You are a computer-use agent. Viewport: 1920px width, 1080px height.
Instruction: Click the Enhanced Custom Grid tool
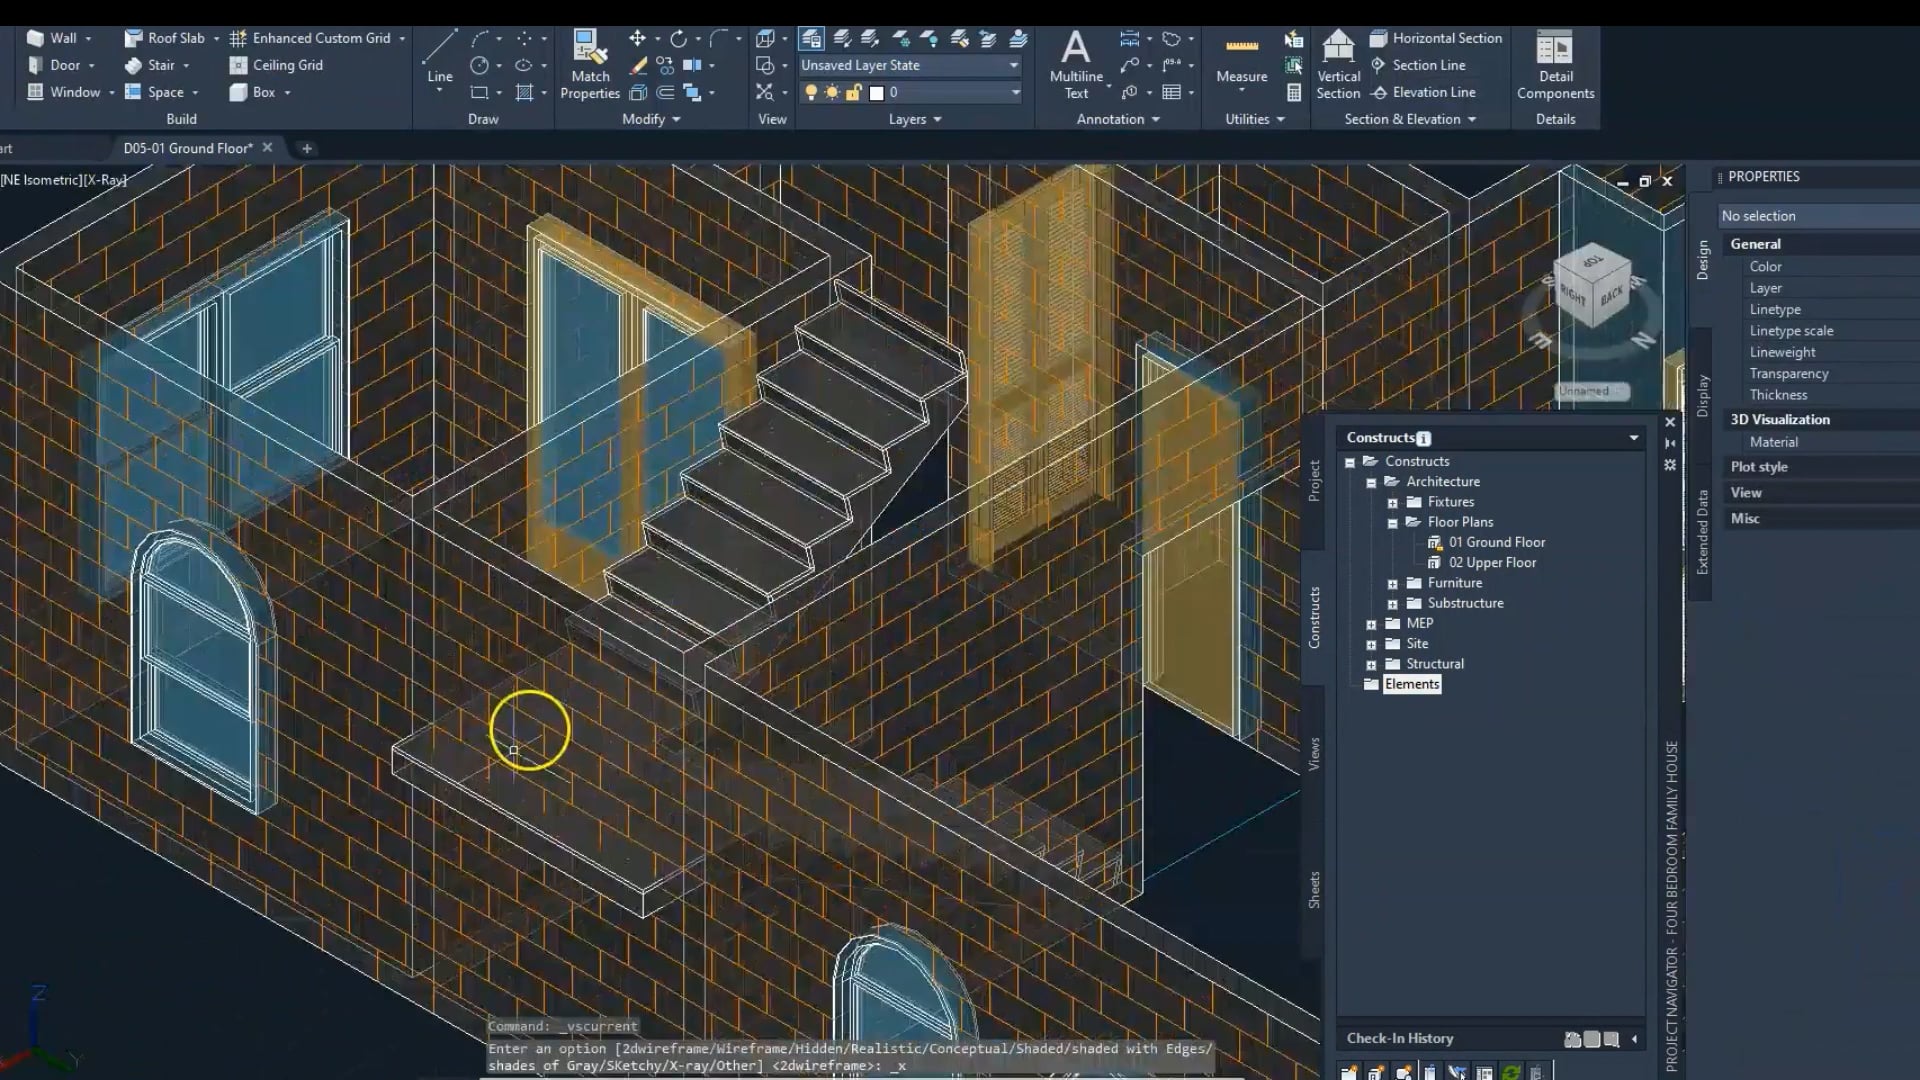pyautogui.click(x=310, y=38)
